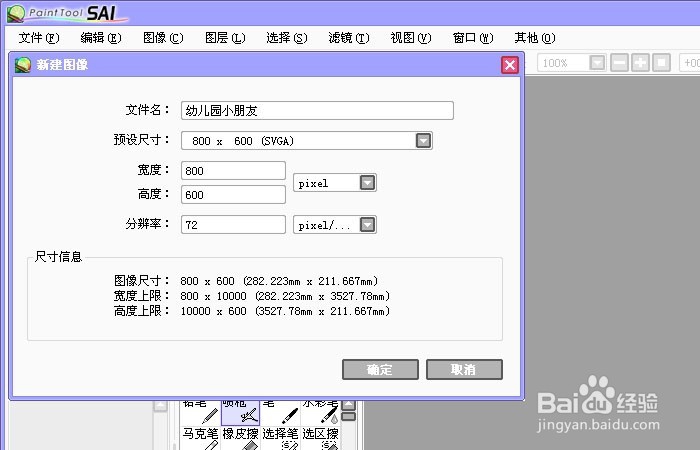This screenshot has height=450, width=700.
Task: Click the 文件名 input field
Action: (x=317, y=110)
